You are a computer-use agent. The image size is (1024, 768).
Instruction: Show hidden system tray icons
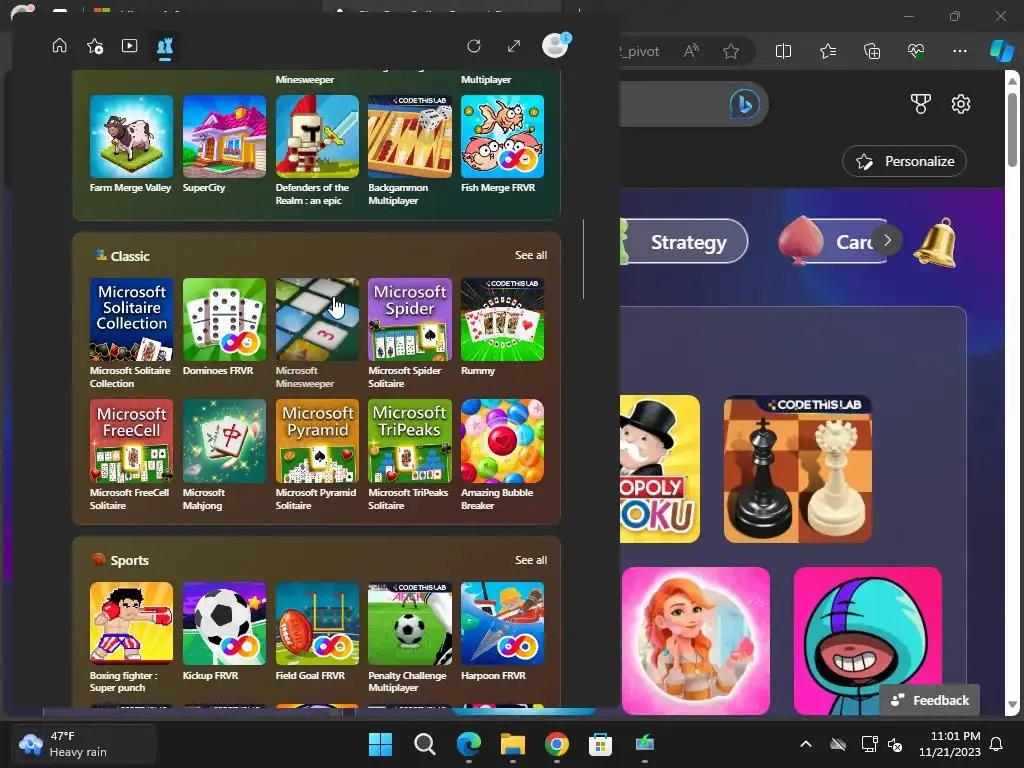806,744
